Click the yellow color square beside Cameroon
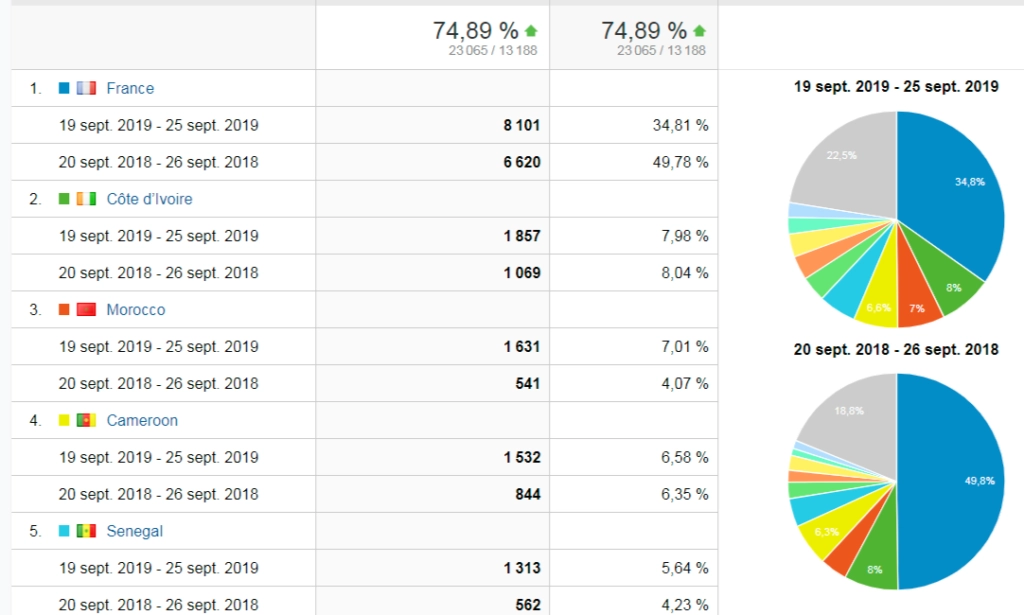This screenshot has width=1024, height=615. point(64,421)
